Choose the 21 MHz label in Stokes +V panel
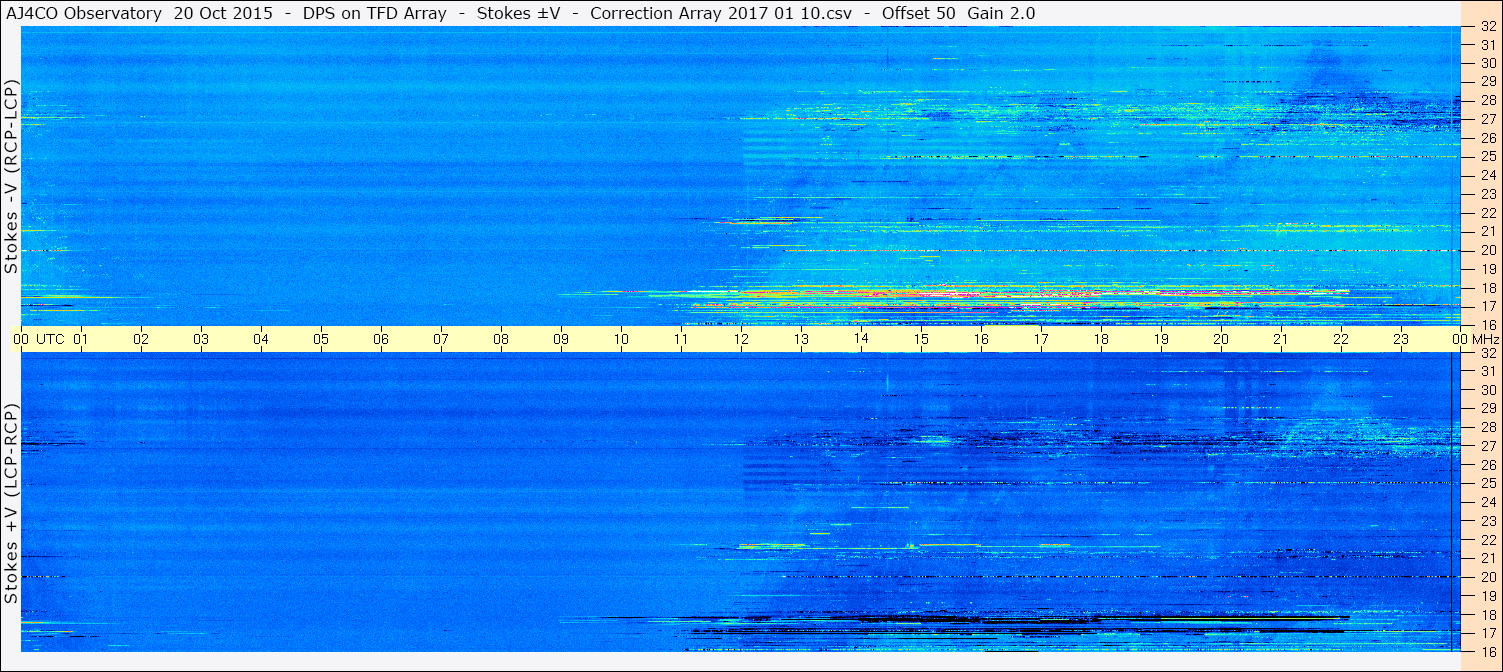The image size is (1503, 672). [x=1487, y=558]
